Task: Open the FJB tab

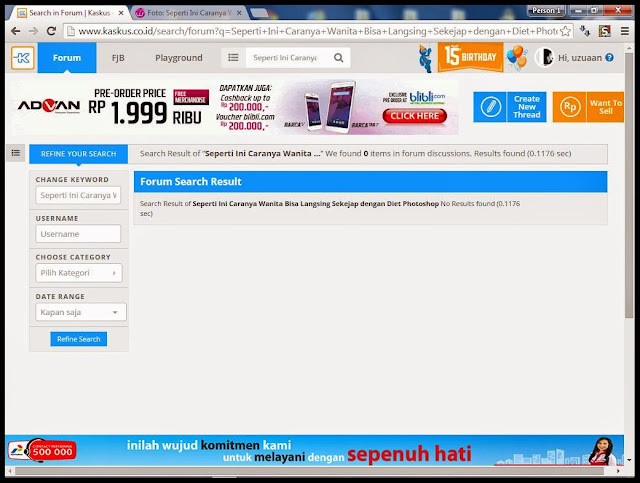Action: coord(118,58)
